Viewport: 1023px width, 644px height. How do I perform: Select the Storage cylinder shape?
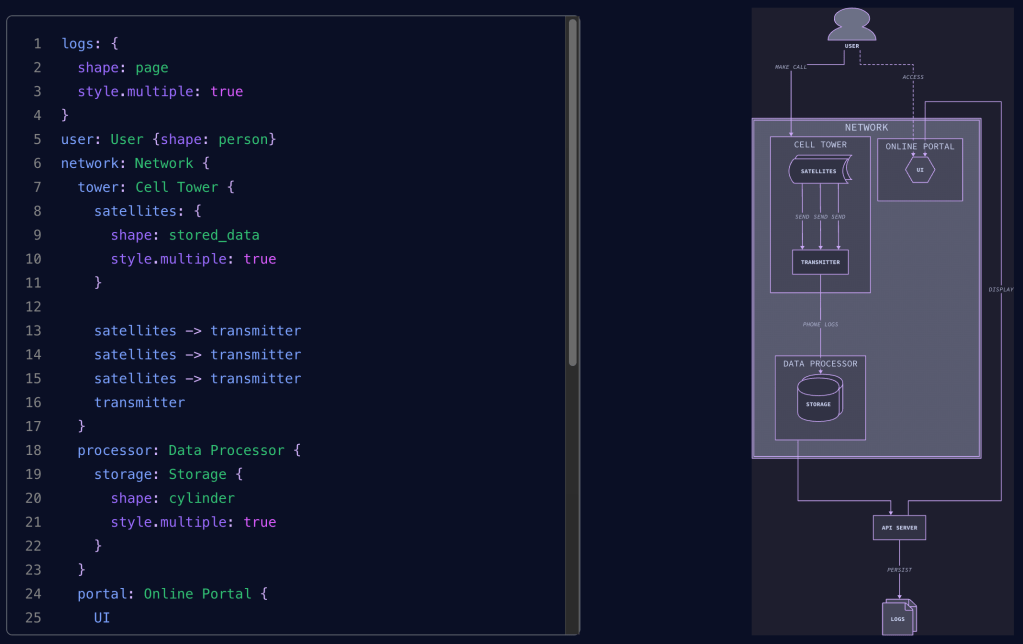click(819, 400)
